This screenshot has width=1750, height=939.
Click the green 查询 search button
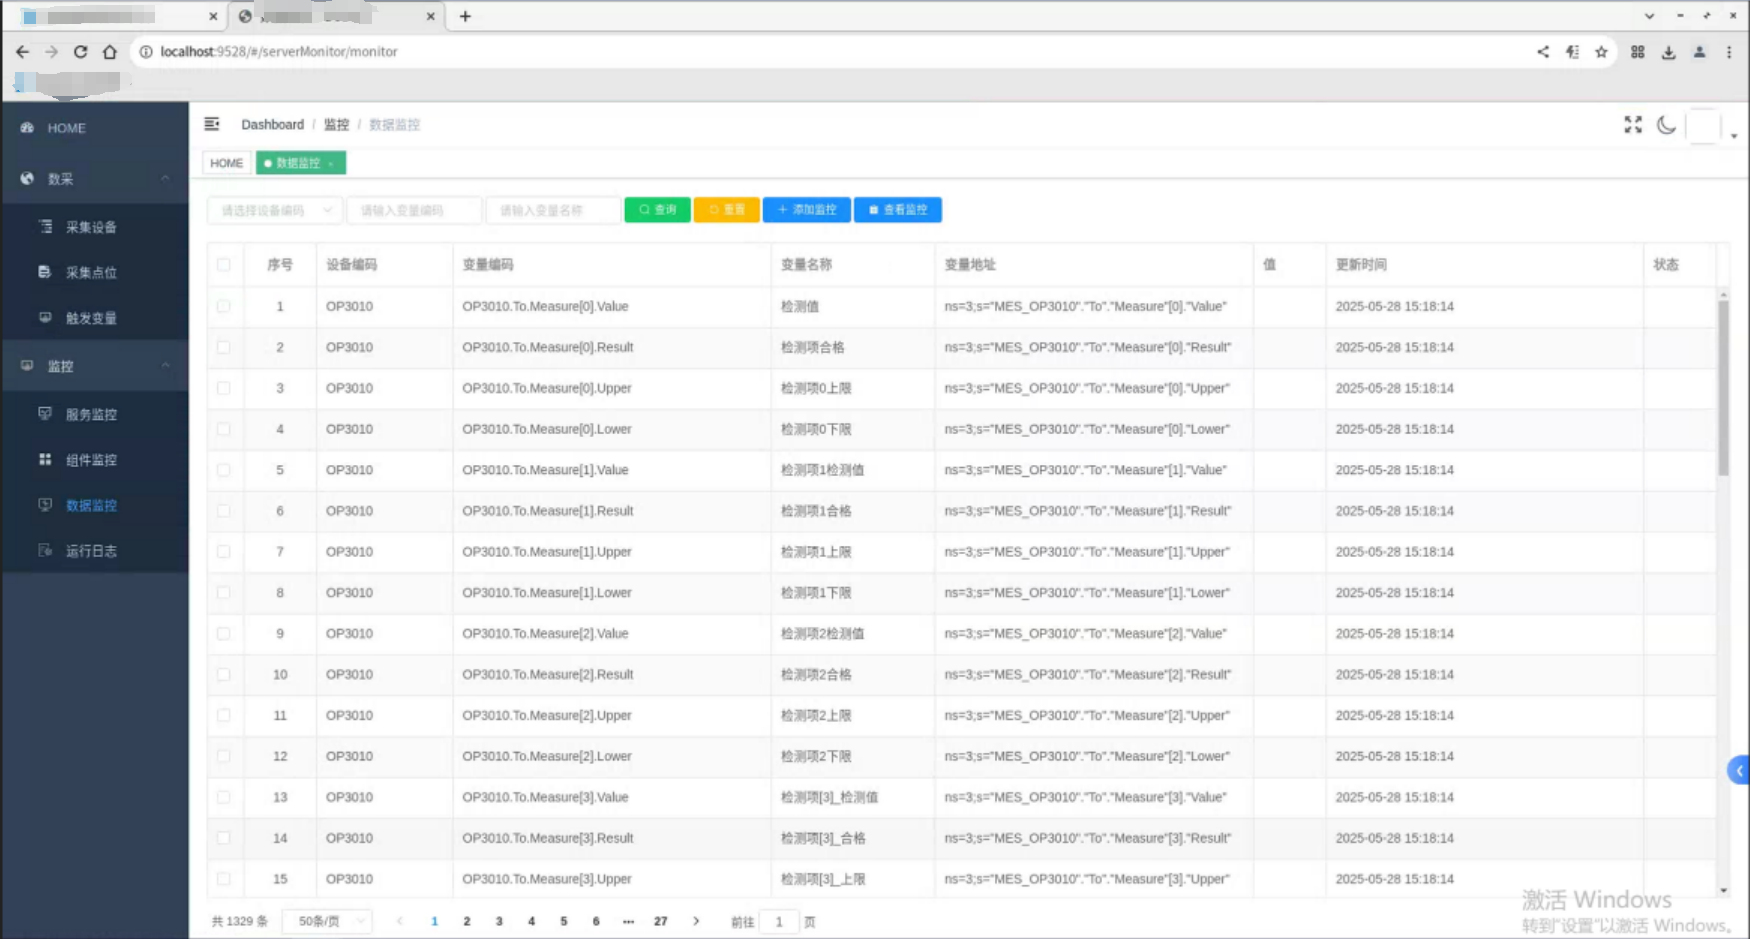pos(657,210)
